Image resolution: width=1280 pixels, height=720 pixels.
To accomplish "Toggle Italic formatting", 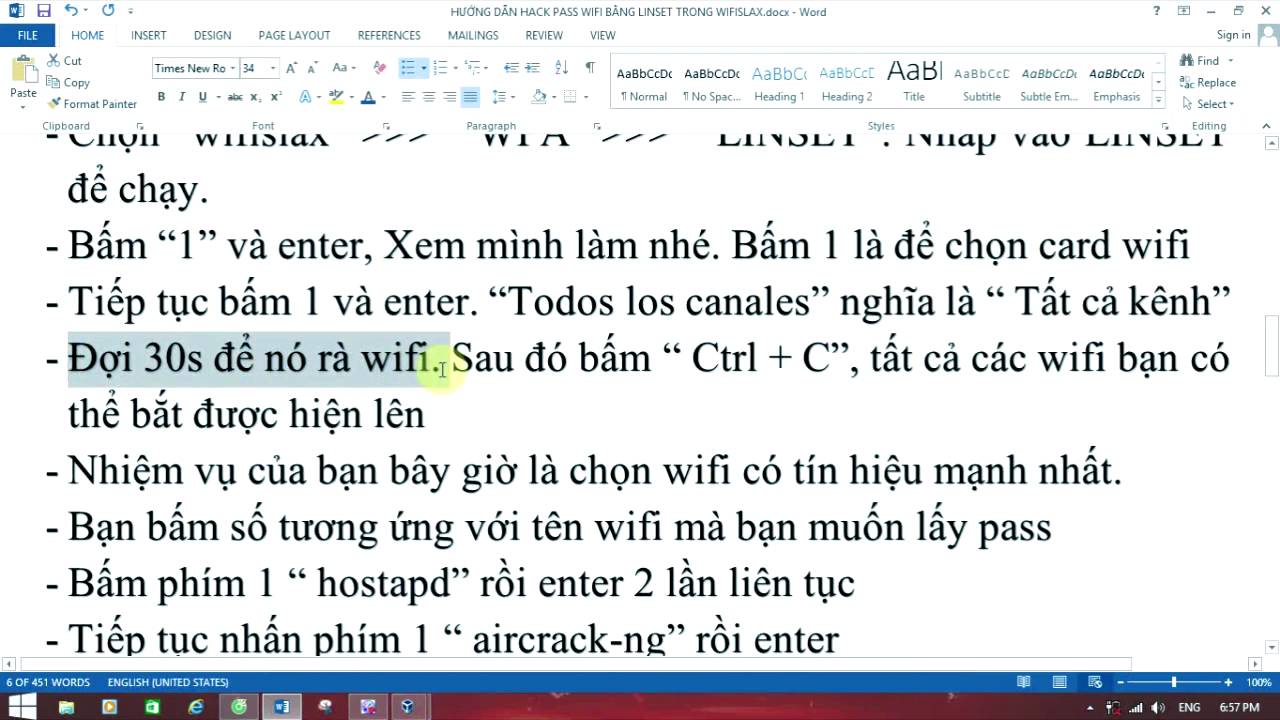I will [182, 97].
